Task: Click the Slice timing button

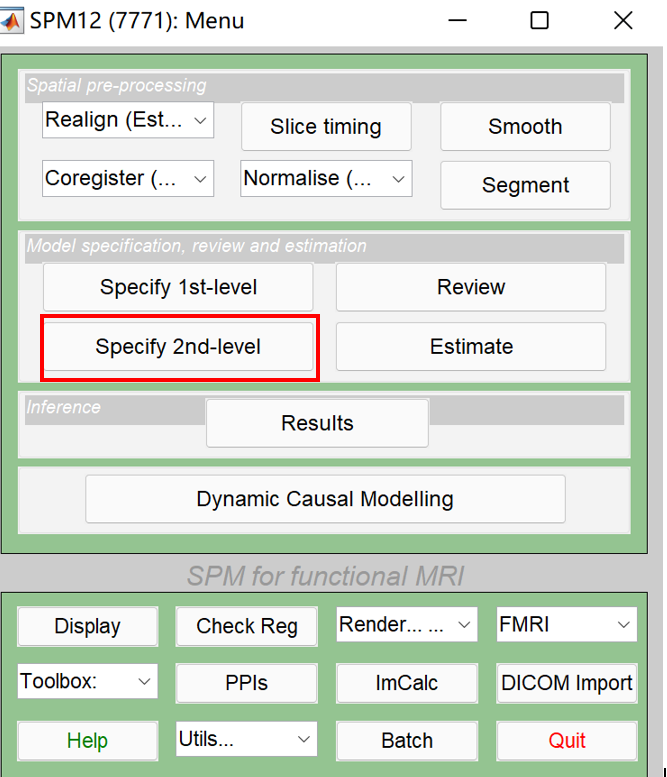Action: (326, 126)
